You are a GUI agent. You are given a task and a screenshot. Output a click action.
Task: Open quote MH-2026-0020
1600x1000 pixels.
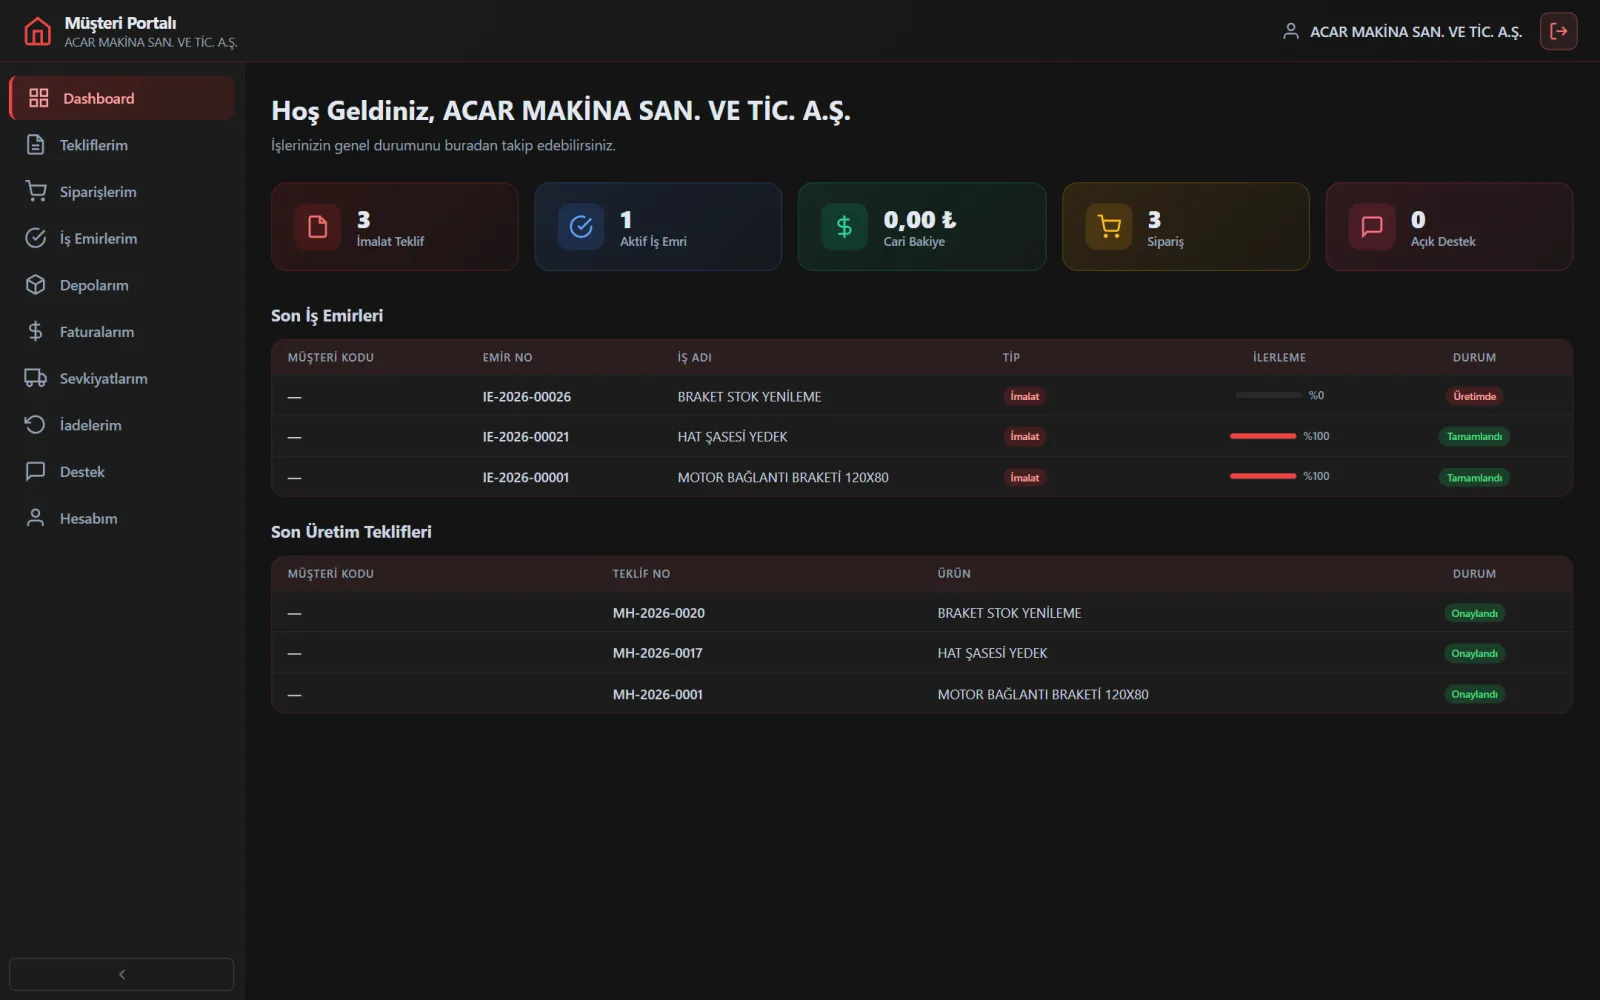(921, 613)
